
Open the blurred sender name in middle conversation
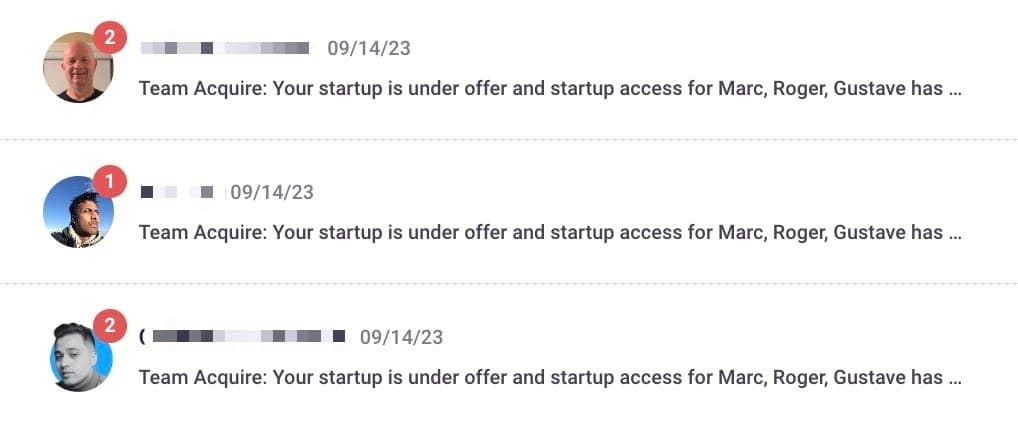(x=177, y=192)
